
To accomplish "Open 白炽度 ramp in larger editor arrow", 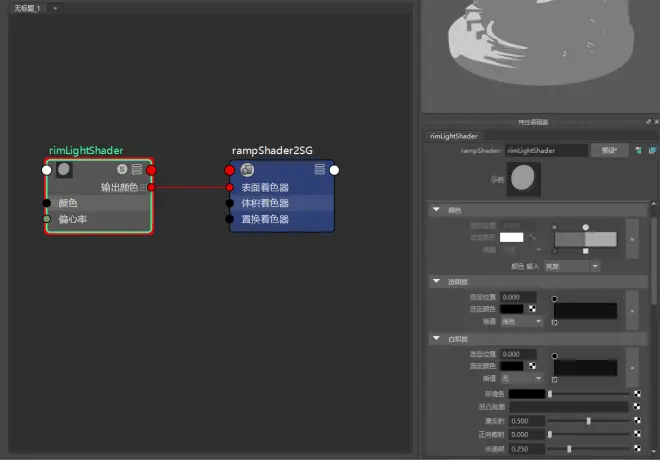I will (632, 368).
